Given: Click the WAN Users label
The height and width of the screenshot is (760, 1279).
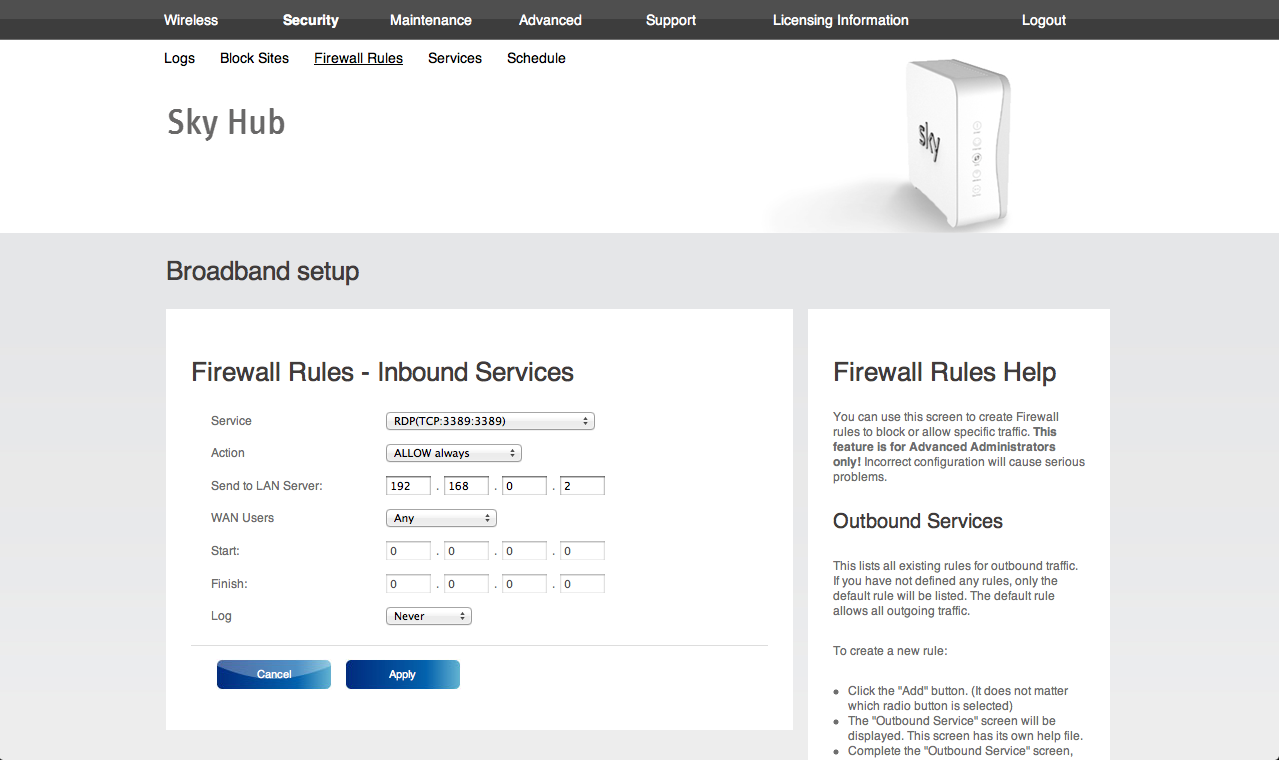Looking at the screenshot, I should point(242,518).
